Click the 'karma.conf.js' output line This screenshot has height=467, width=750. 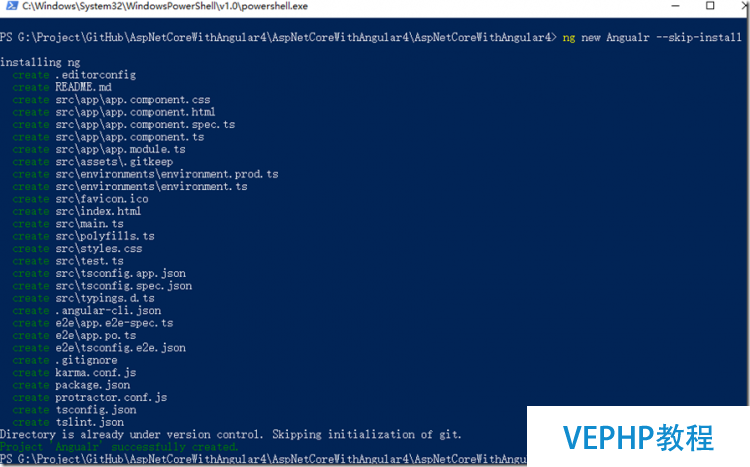coord(74,373)
